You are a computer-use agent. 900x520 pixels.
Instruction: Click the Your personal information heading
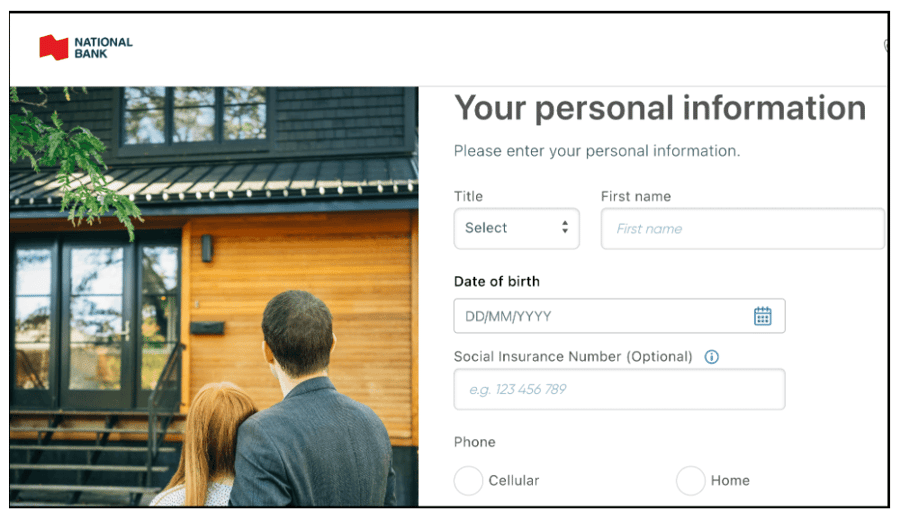coord(660,108)
